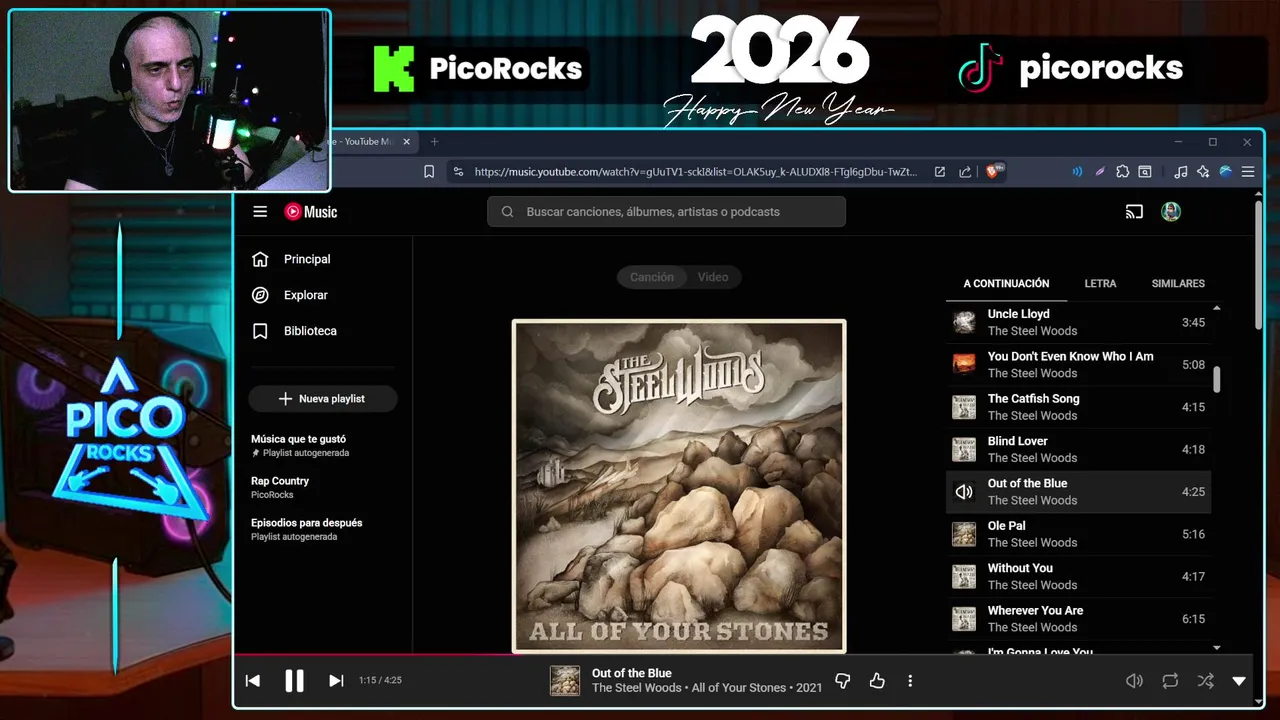Skip to the previous track
The image size is (1280, 720).
253,681
